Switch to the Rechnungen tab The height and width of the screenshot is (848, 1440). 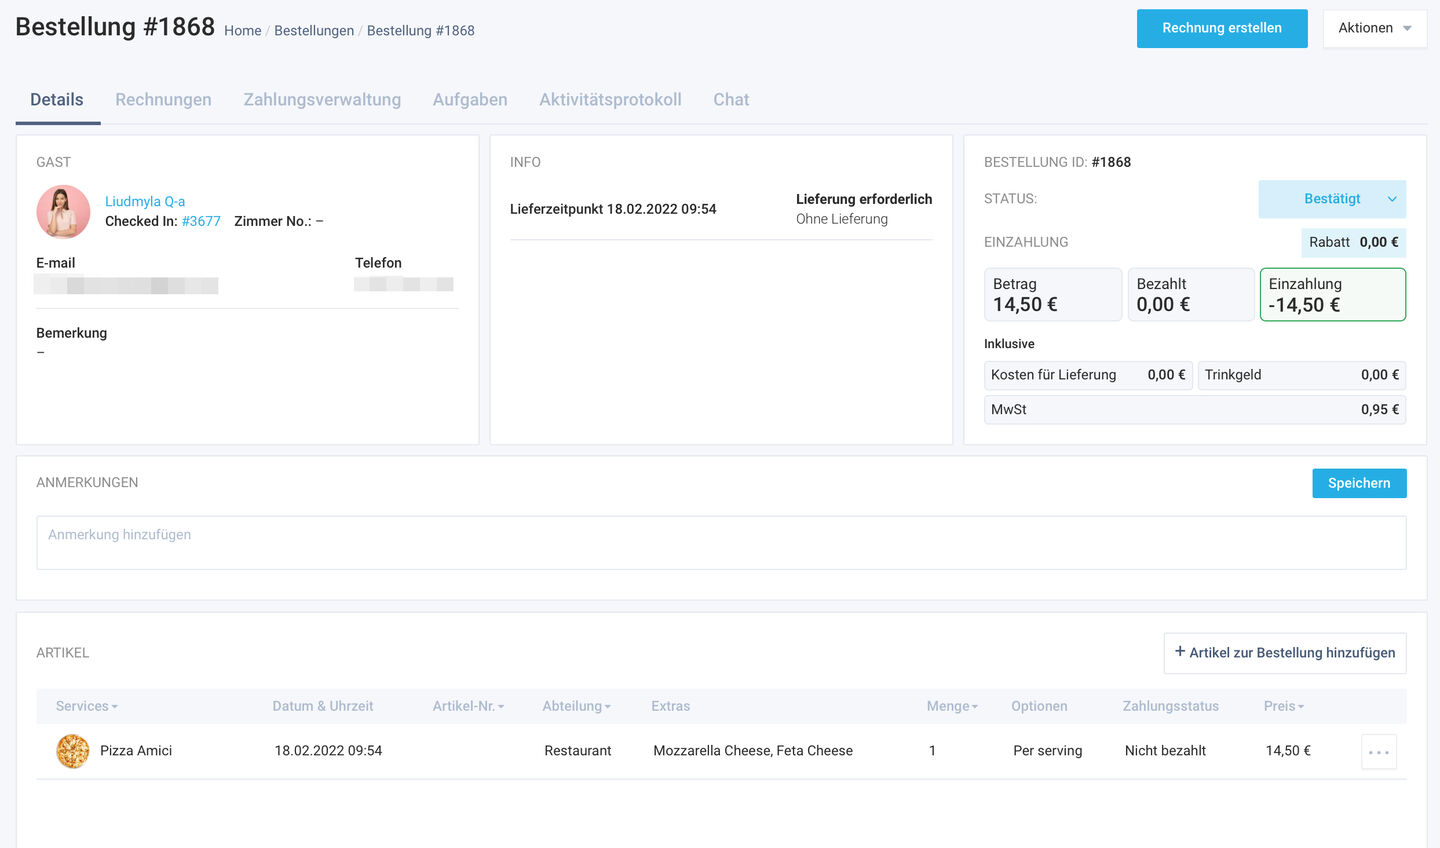(163, 100)
